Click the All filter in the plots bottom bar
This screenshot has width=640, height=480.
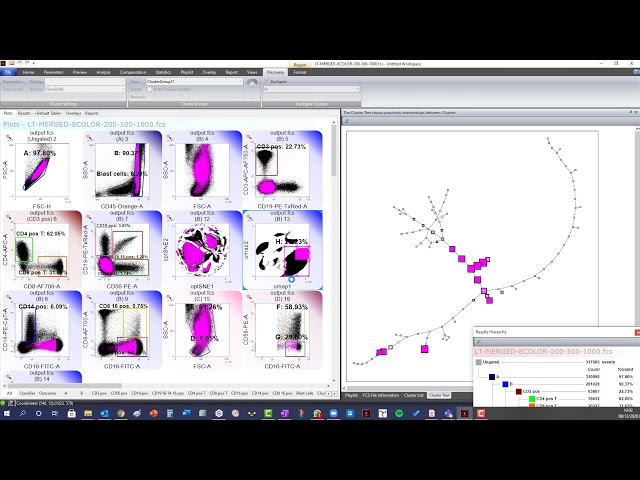[x=9, y=393]
